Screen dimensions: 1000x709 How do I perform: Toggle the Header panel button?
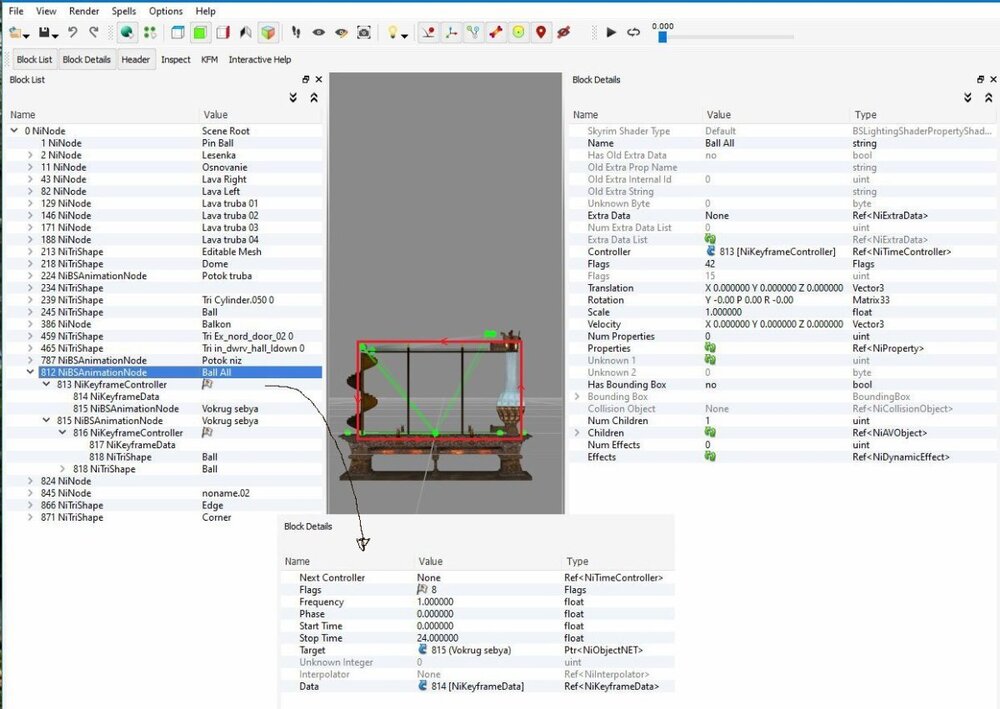pos(135,60)
